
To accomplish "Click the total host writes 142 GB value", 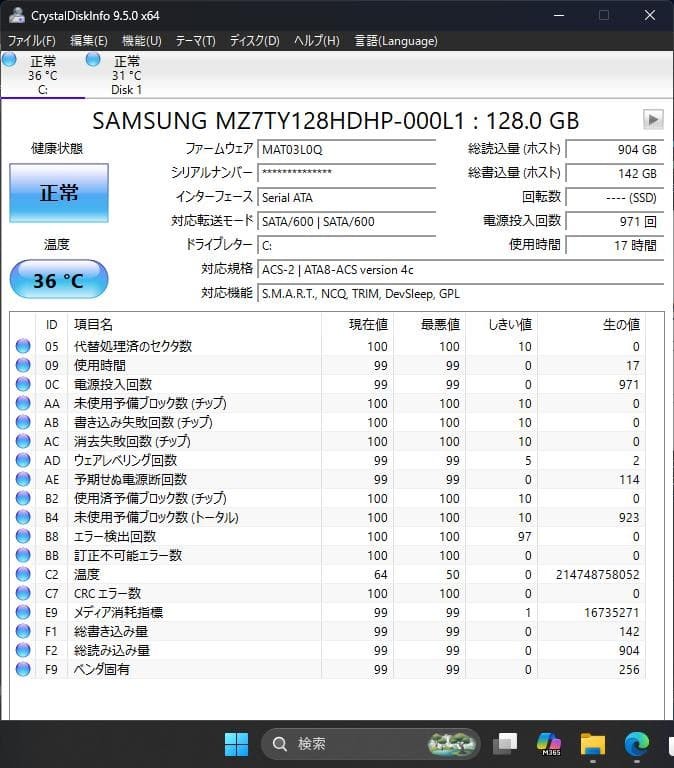I will pos(615,173).
